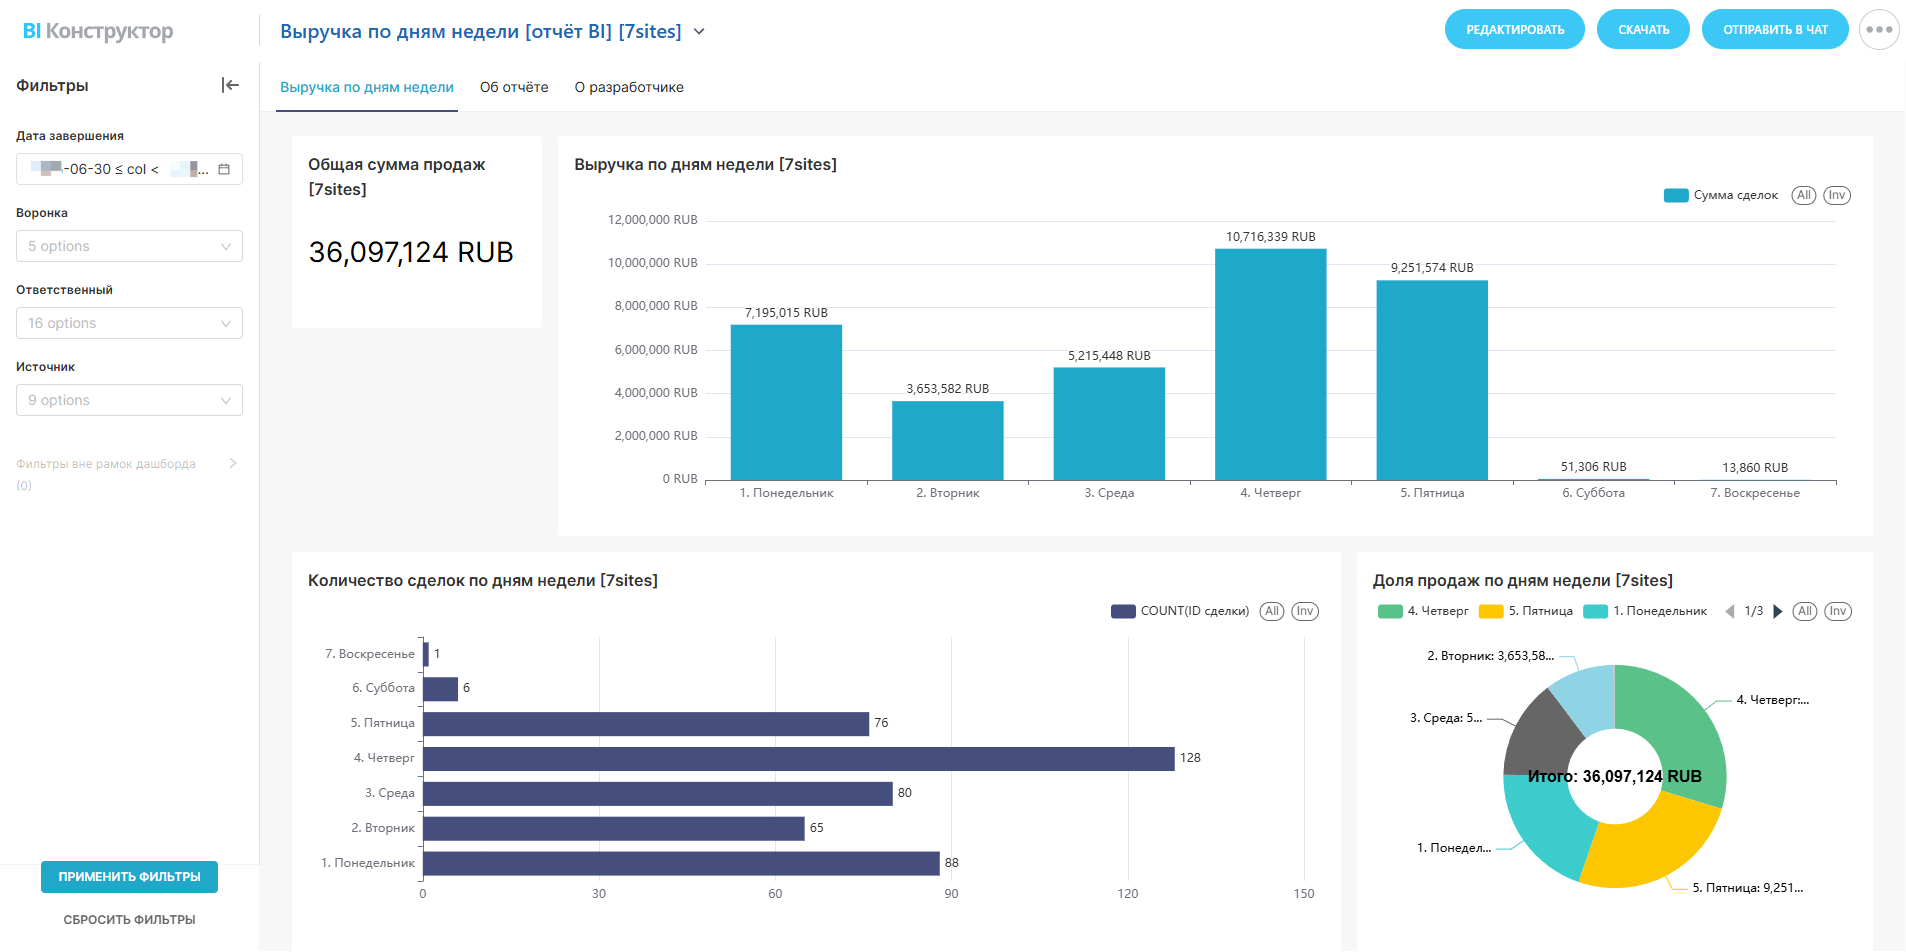Click Inv legend button in deals count chart
1906x952 pixels.
[x=1304, y=612]
